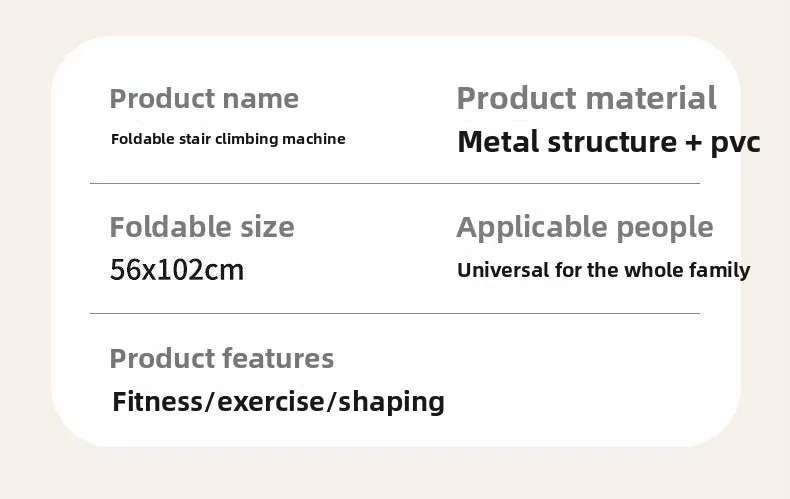Click the "Product features" heading
Image resolution: width=790 pixels, height=499 pixels.
(221, 358)
